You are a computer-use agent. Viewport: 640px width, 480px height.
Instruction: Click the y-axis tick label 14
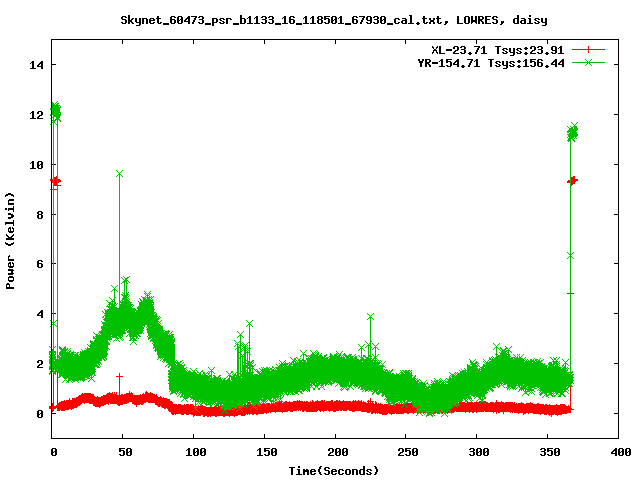tap(36, 65)
